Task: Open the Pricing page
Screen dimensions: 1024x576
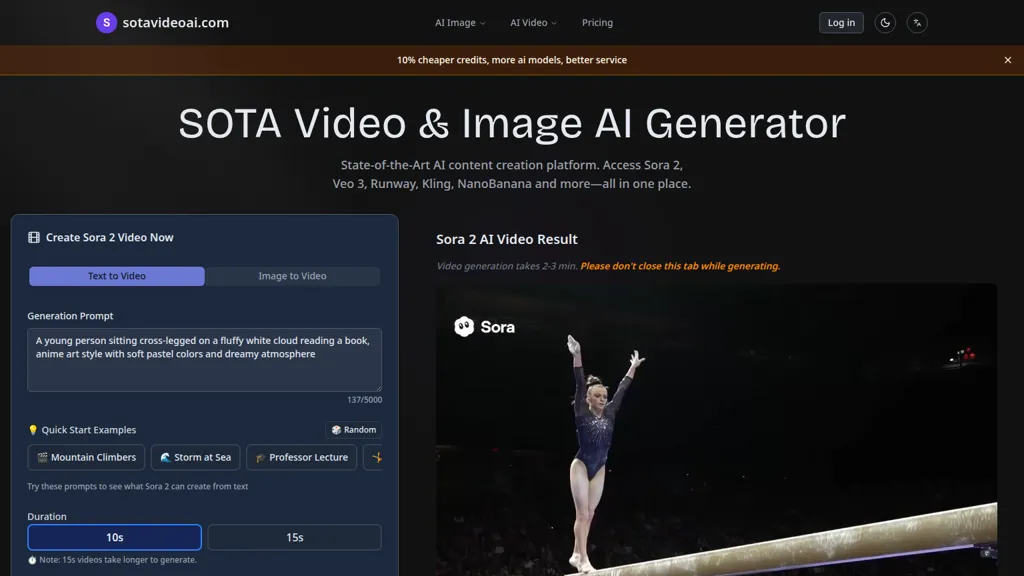Action: click(x=598, y=22)
